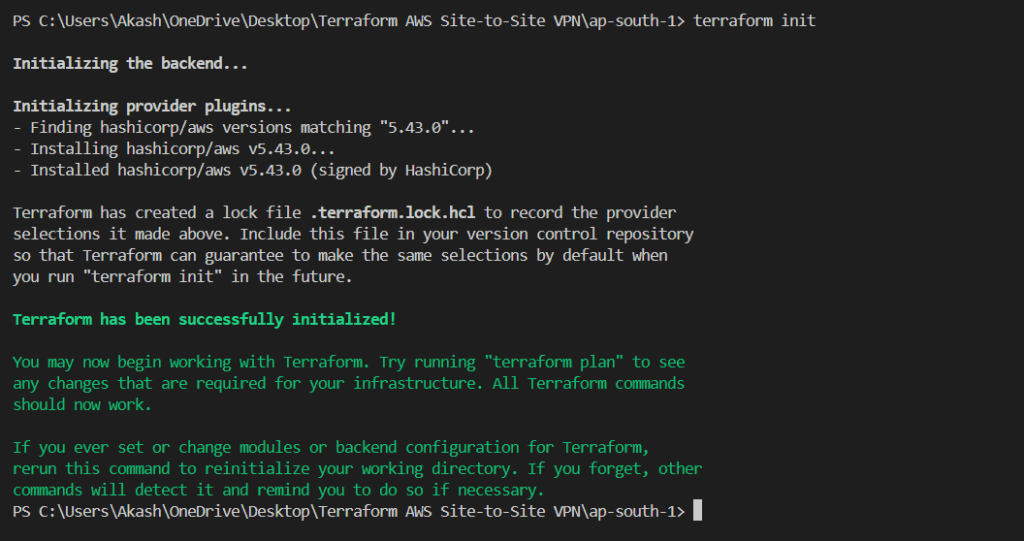Click the 'terraform init' command text
Viewport: 1024px width, 541px height.
tap(754, 21)
